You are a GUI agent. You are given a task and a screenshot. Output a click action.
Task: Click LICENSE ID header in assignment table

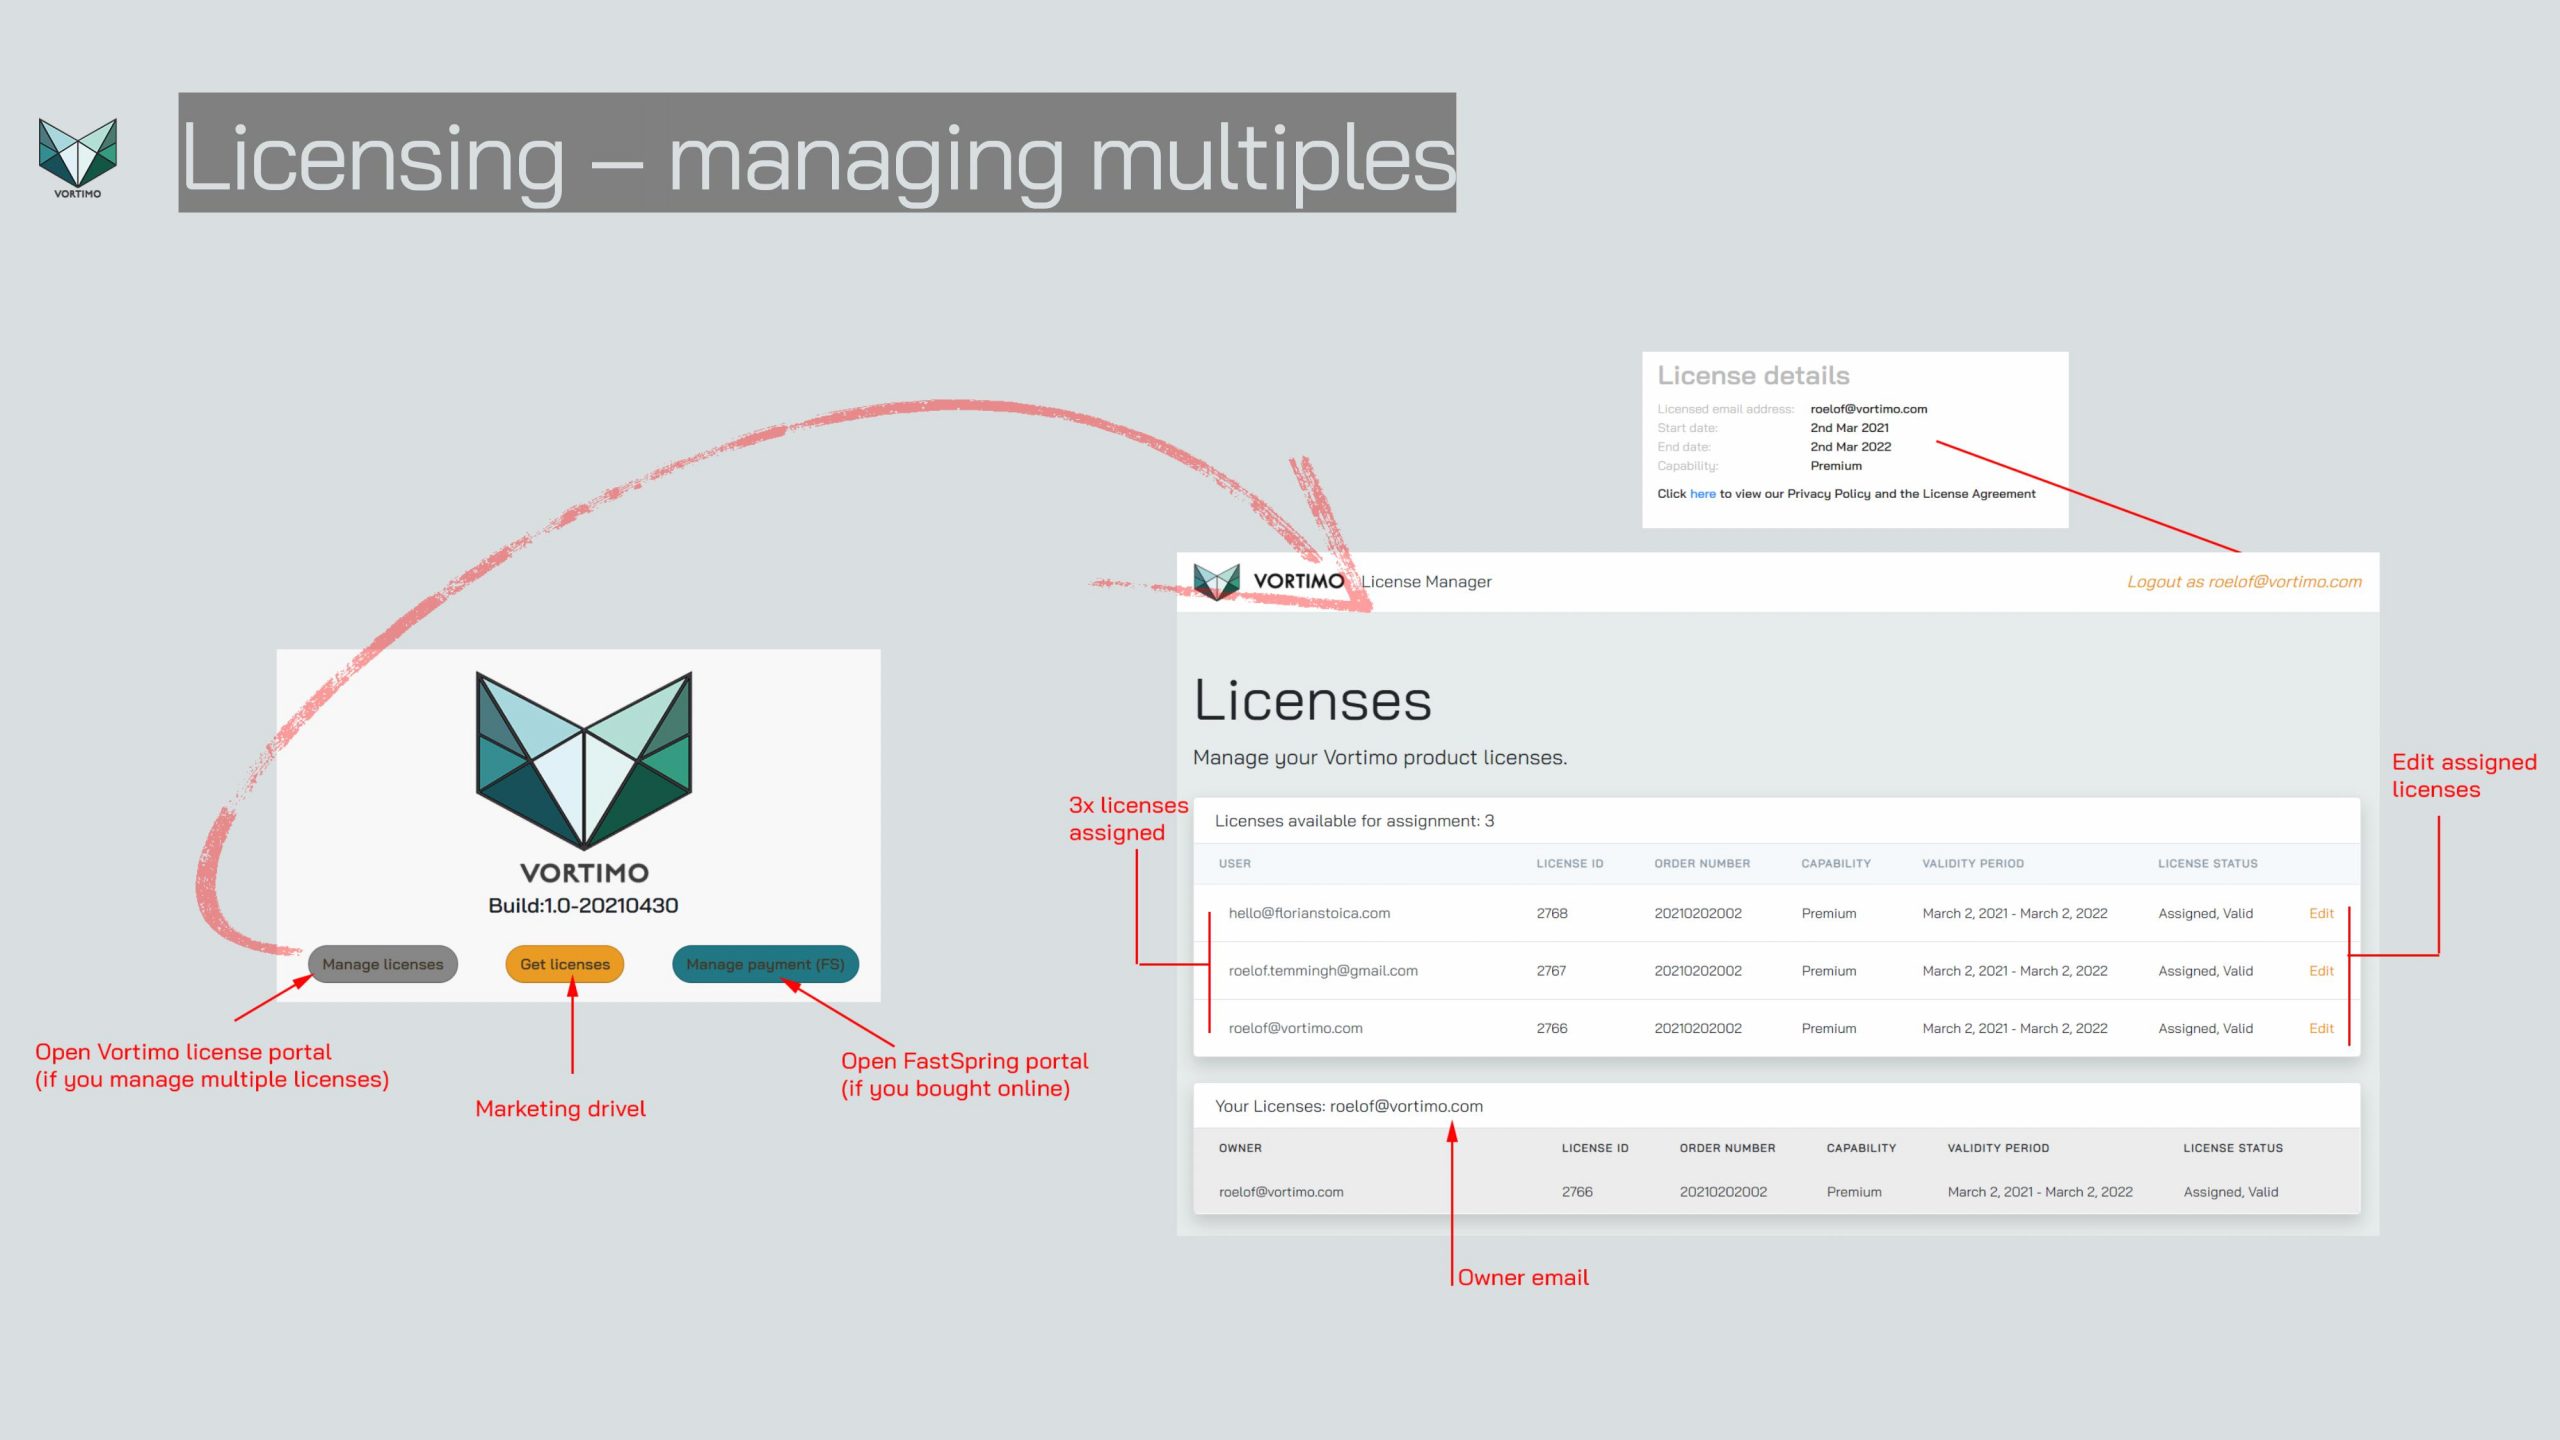pyautogui.click(x=1570, y=864)
